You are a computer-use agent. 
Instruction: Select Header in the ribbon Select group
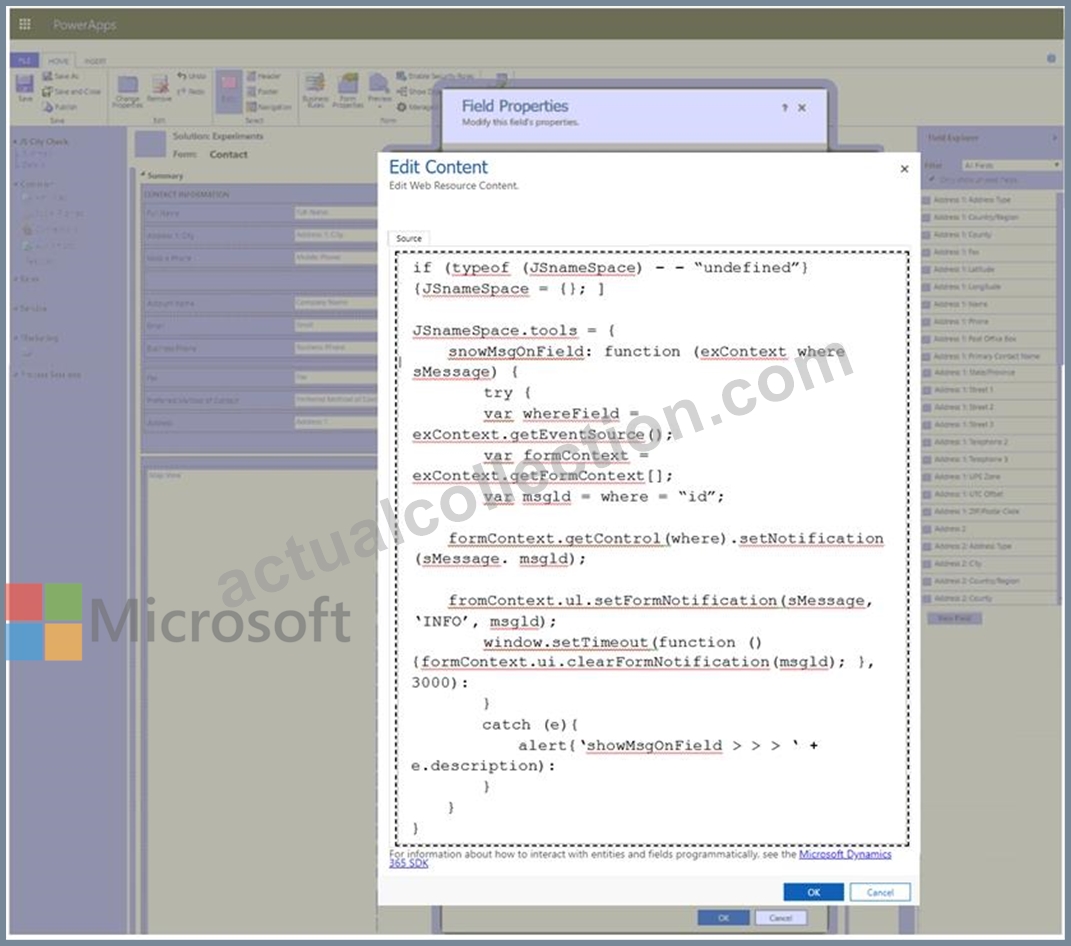[x=264, y=76]
